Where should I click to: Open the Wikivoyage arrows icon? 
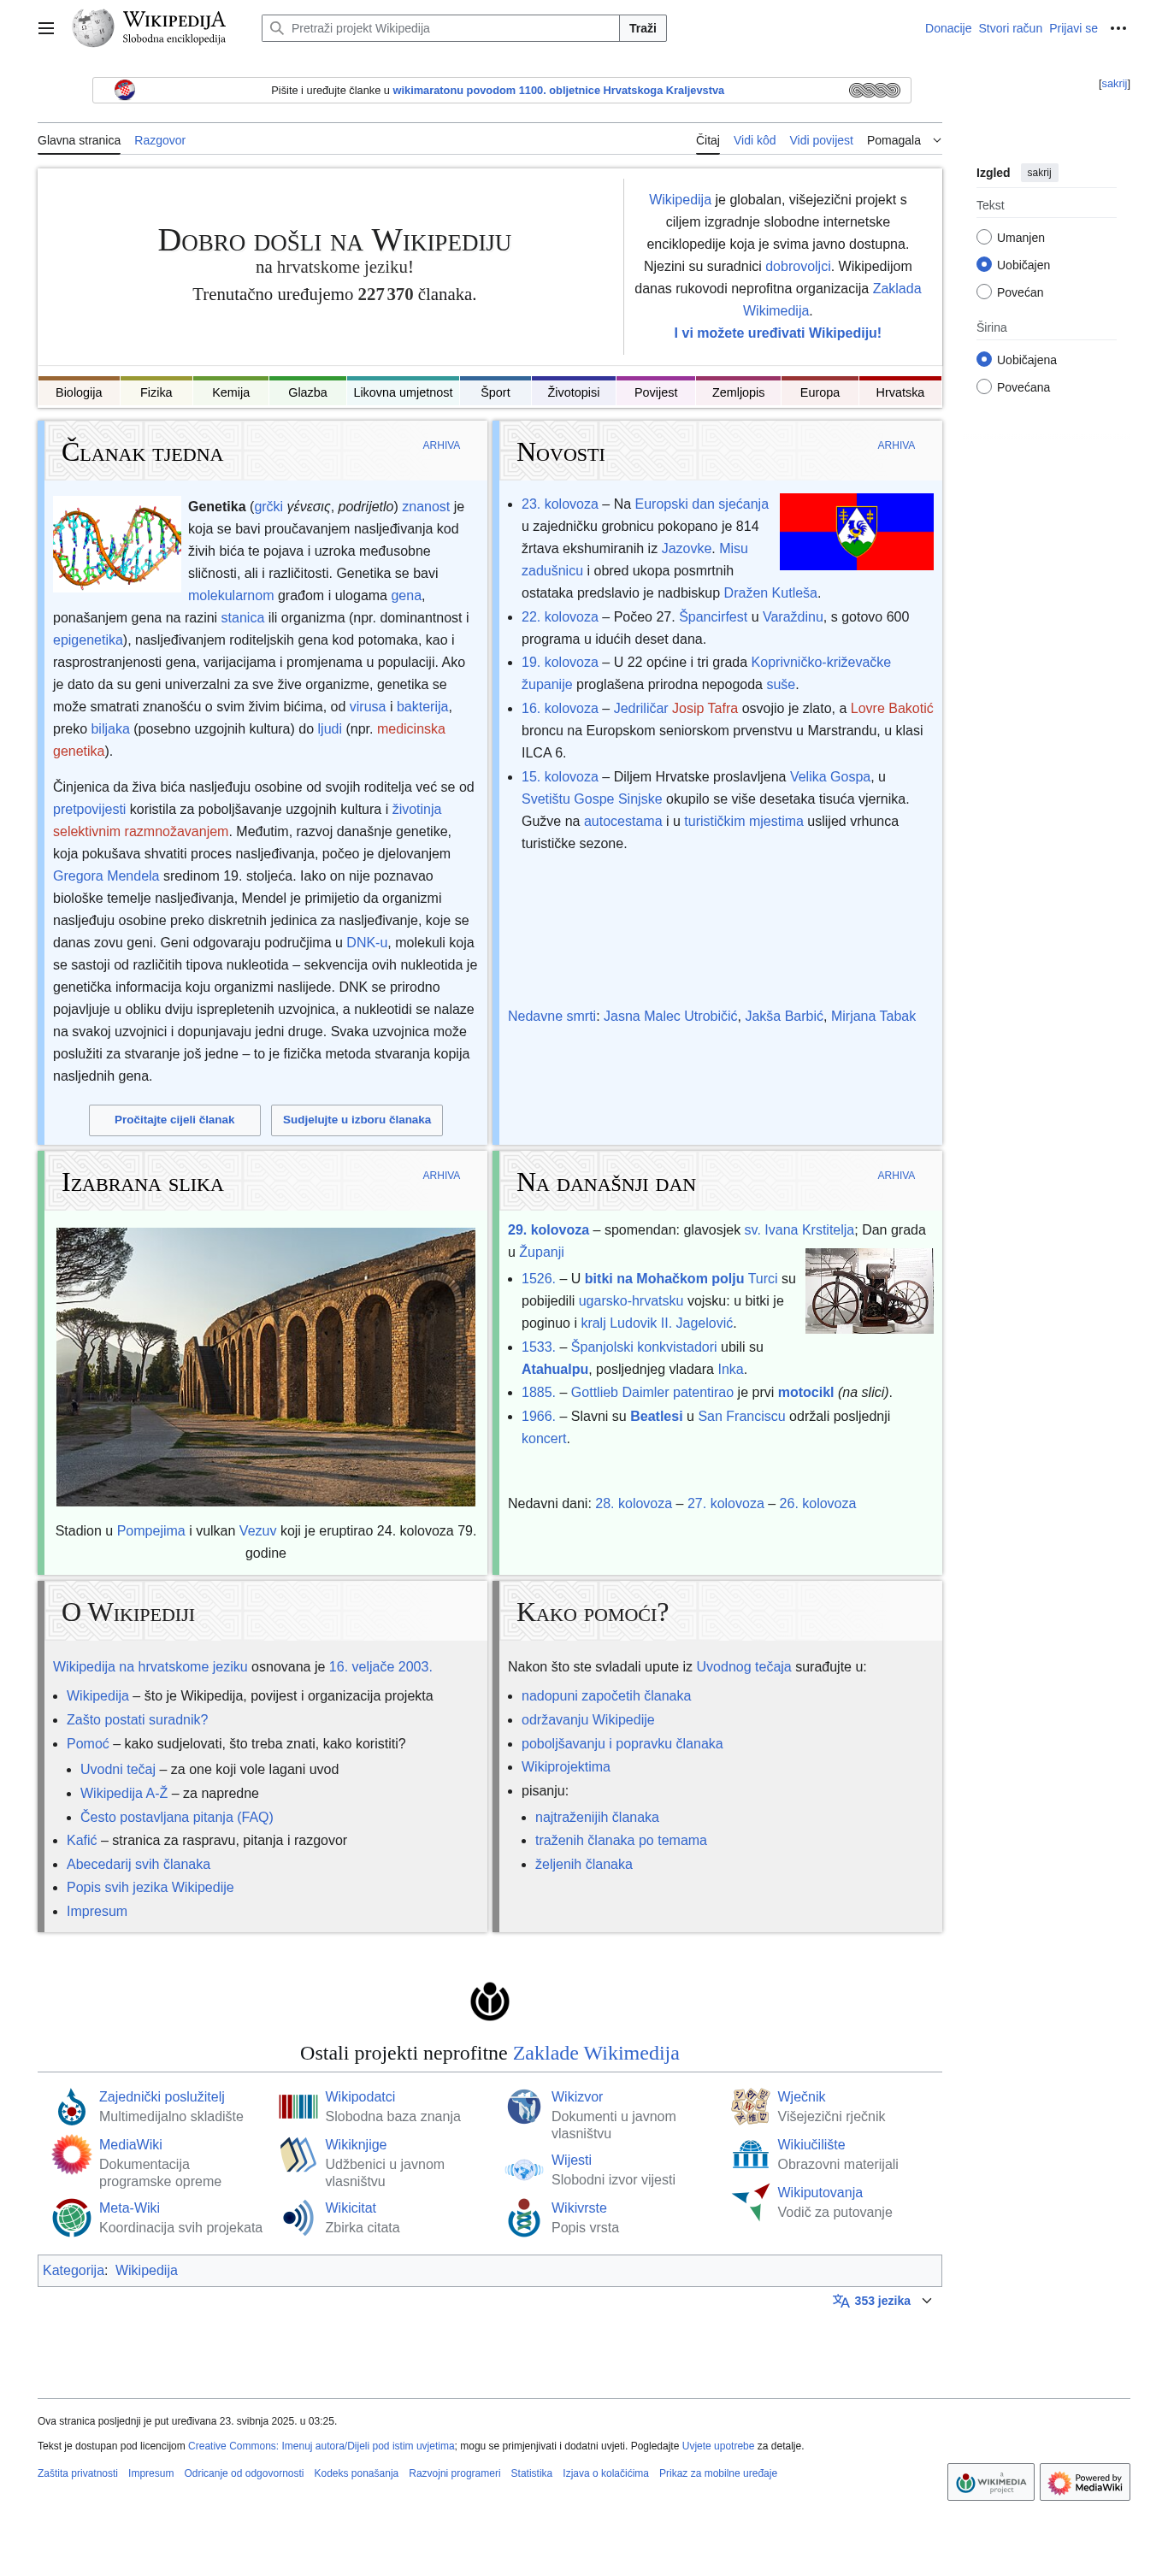point(750,2202)
